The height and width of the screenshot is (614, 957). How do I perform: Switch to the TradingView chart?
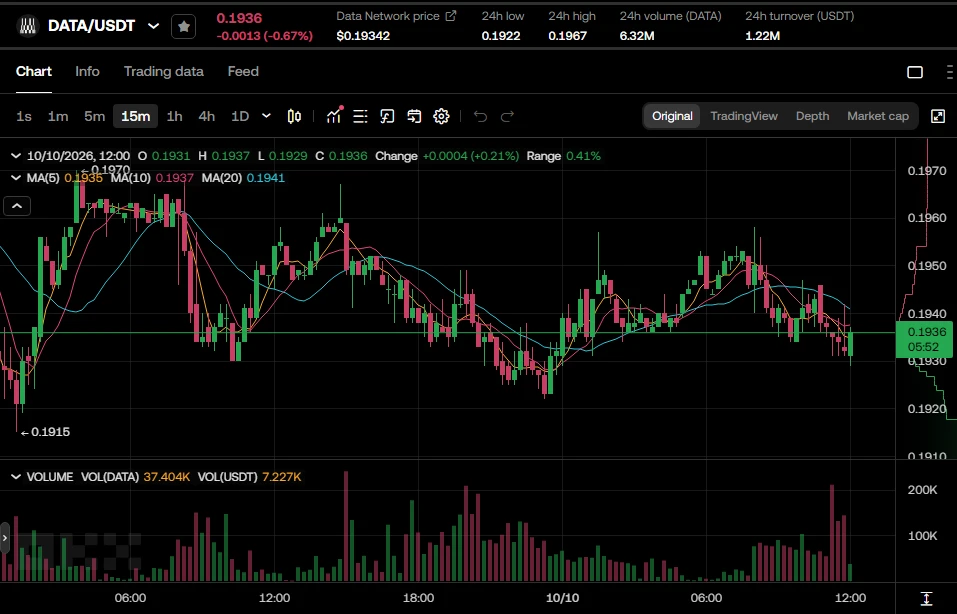pyautogui.click(x=744, y=116)
